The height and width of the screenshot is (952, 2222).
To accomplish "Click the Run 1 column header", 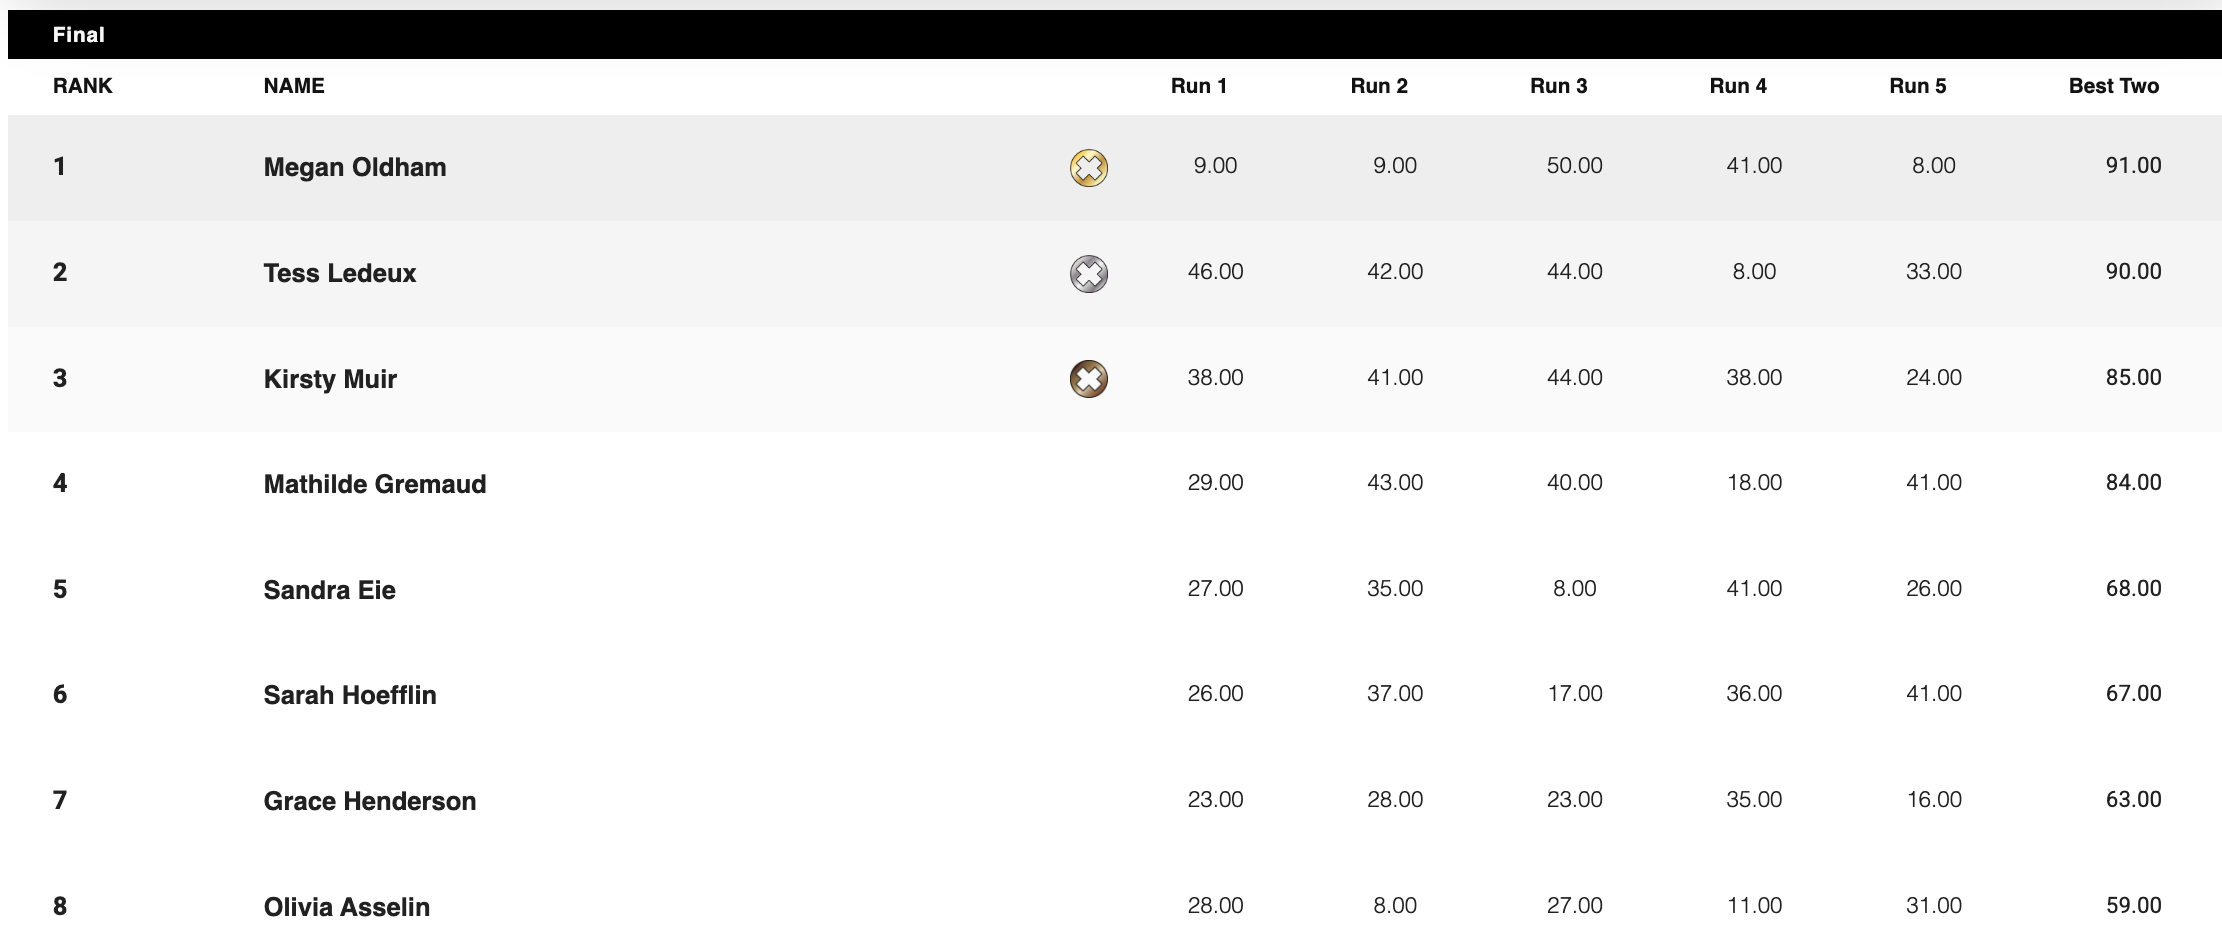I will tap(1198, 86).
